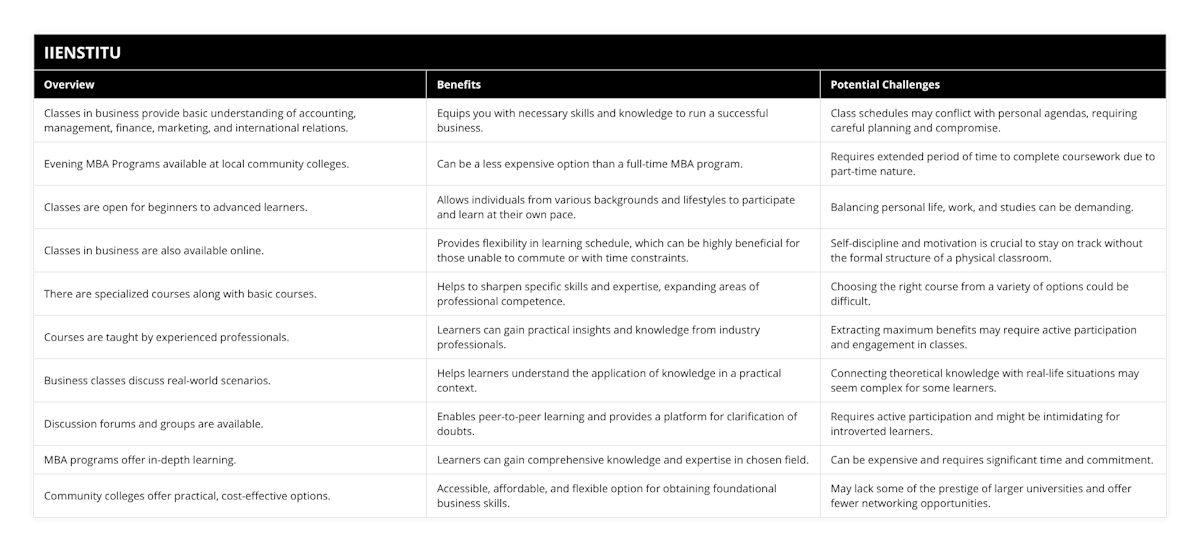Select the specialized courses overview cell
The height and width of the screenshot is (551, 1200).
click(230, 294)
